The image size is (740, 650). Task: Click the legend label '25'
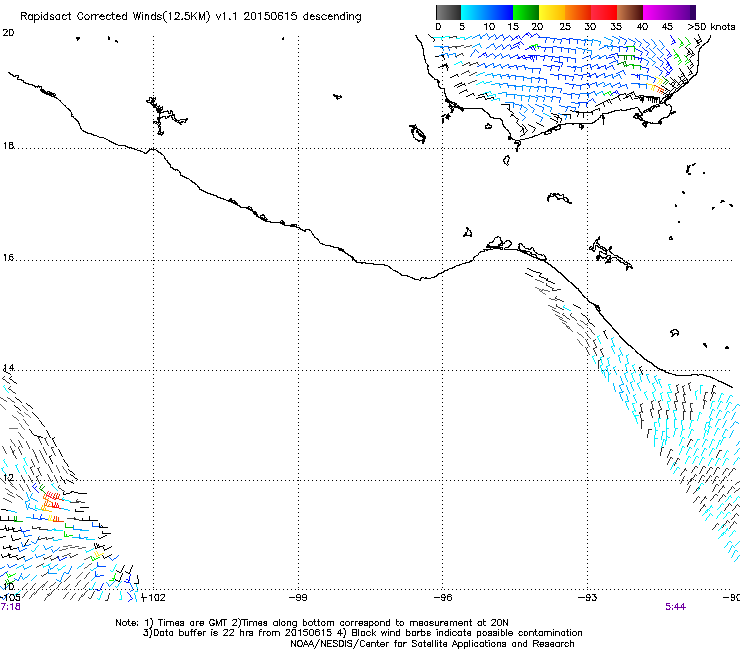564,27
